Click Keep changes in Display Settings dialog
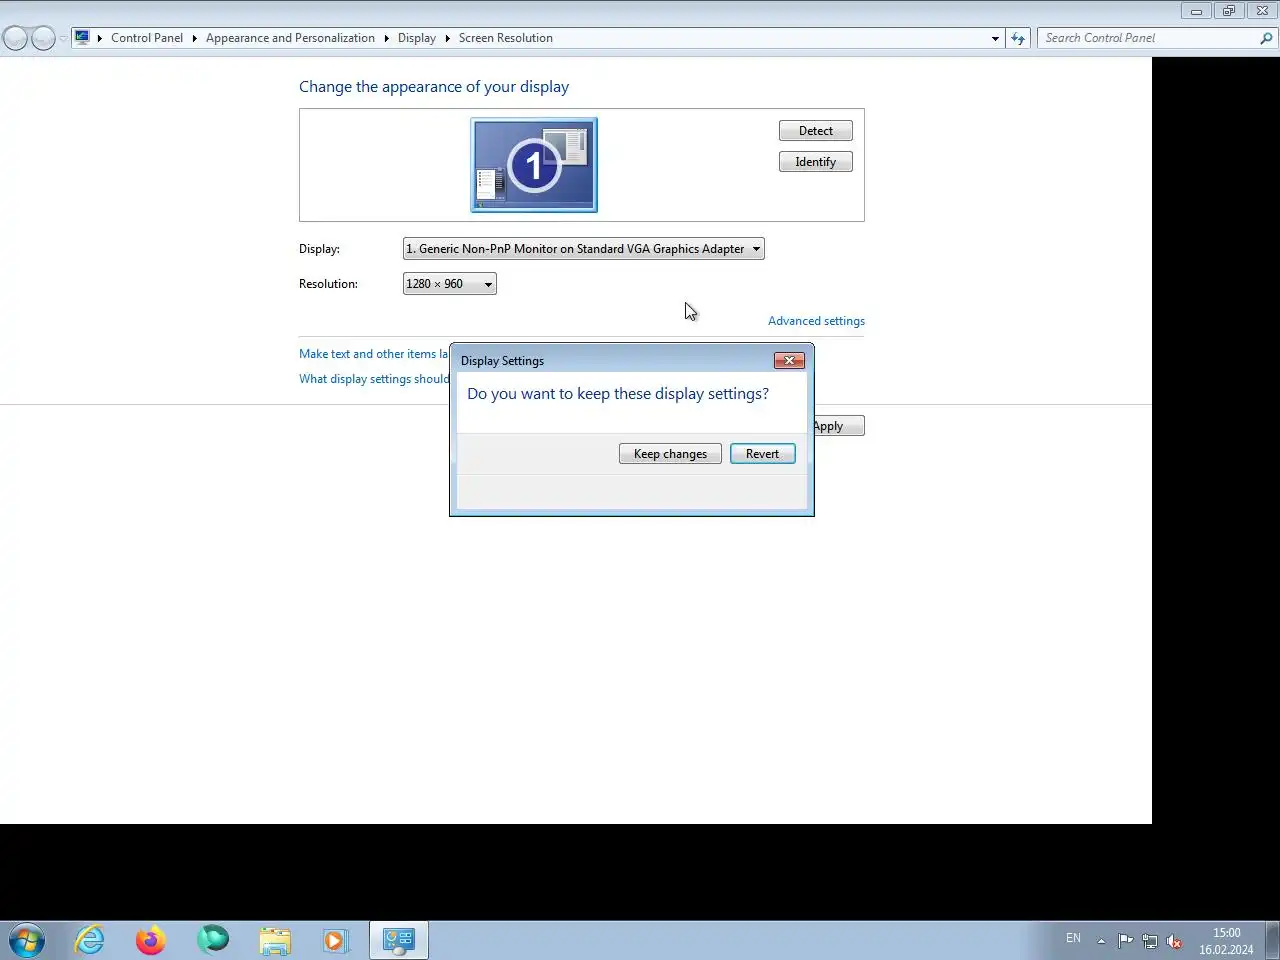1280x960 pixels. pyautogui.click(x=670, y=454)
